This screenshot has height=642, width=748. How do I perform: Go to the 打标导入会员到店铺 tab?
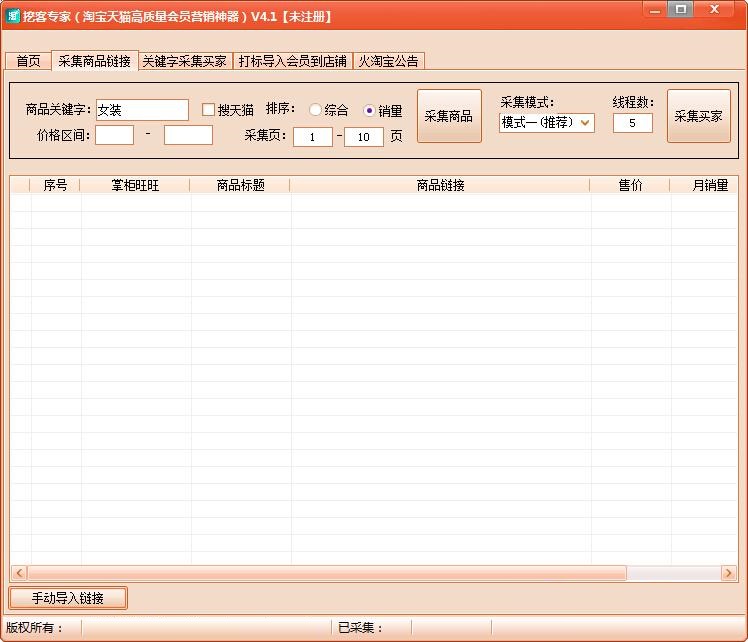click(x=292, y=61)
